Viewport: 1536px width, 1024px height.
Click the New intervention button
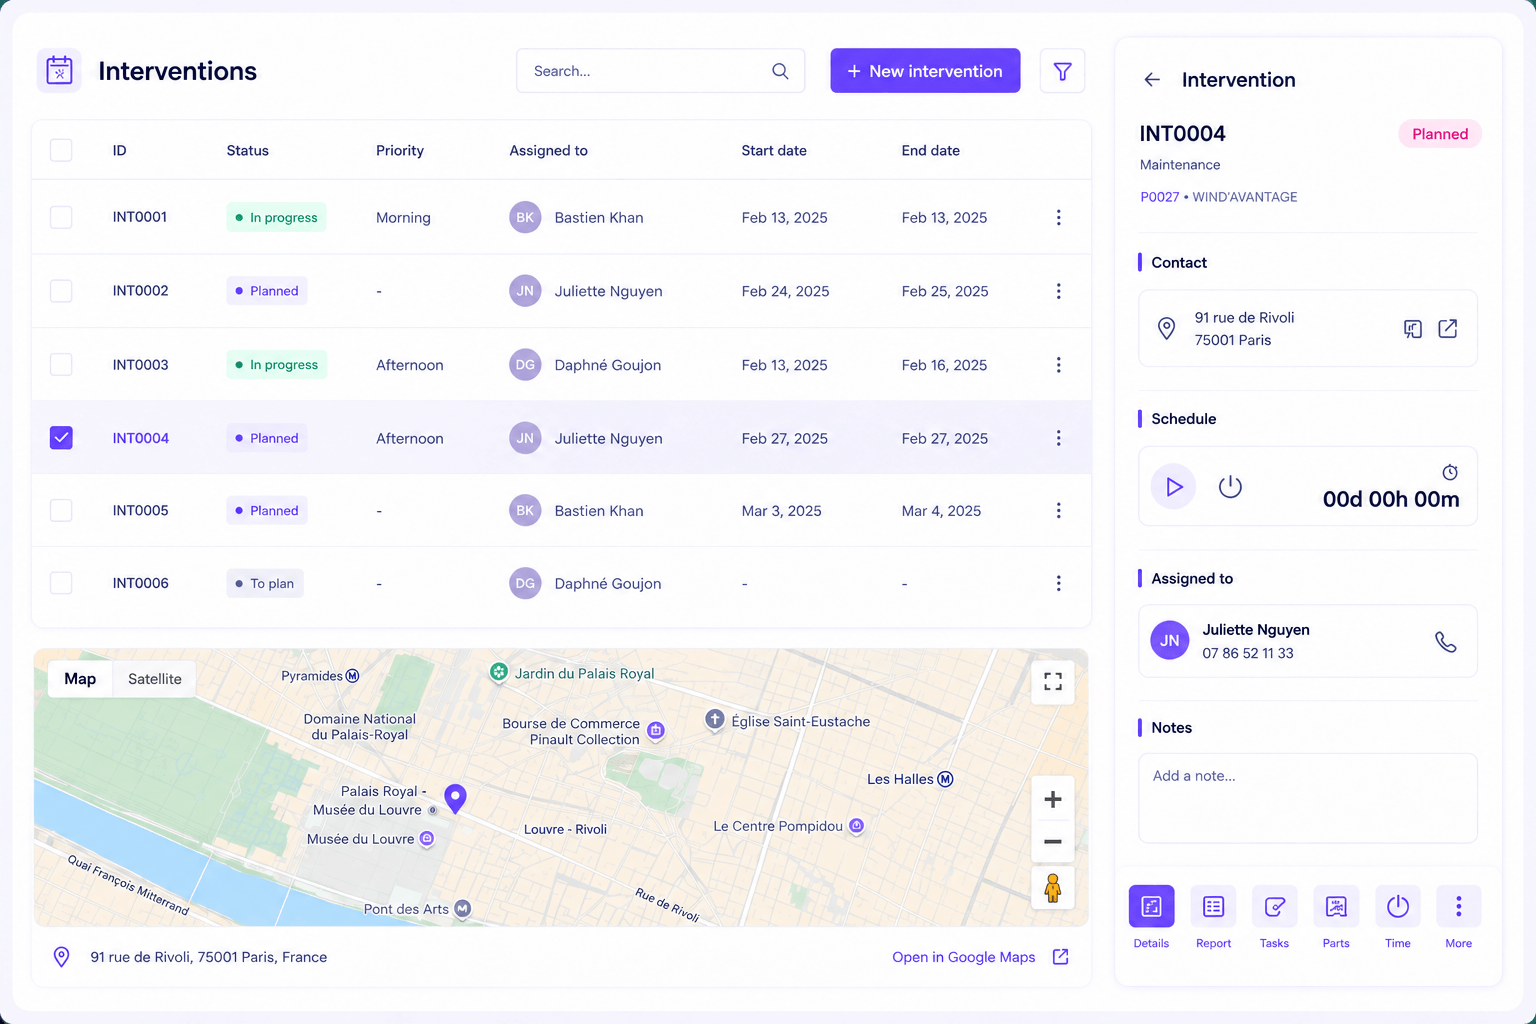pyautogui.click(x=925, y=71)
